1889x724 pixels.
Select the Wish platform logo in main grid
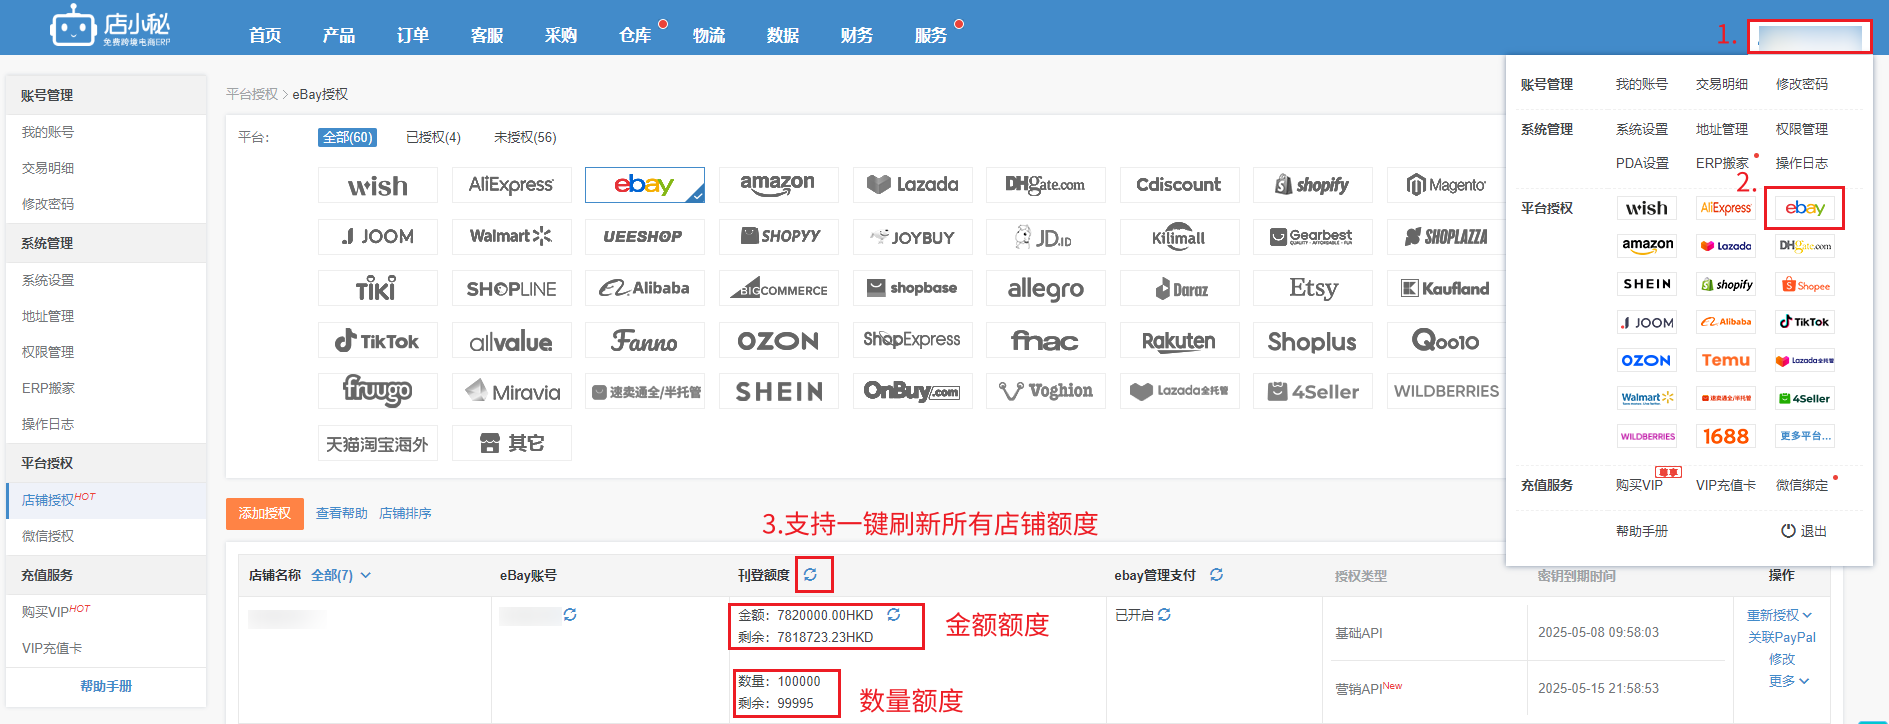377,185
